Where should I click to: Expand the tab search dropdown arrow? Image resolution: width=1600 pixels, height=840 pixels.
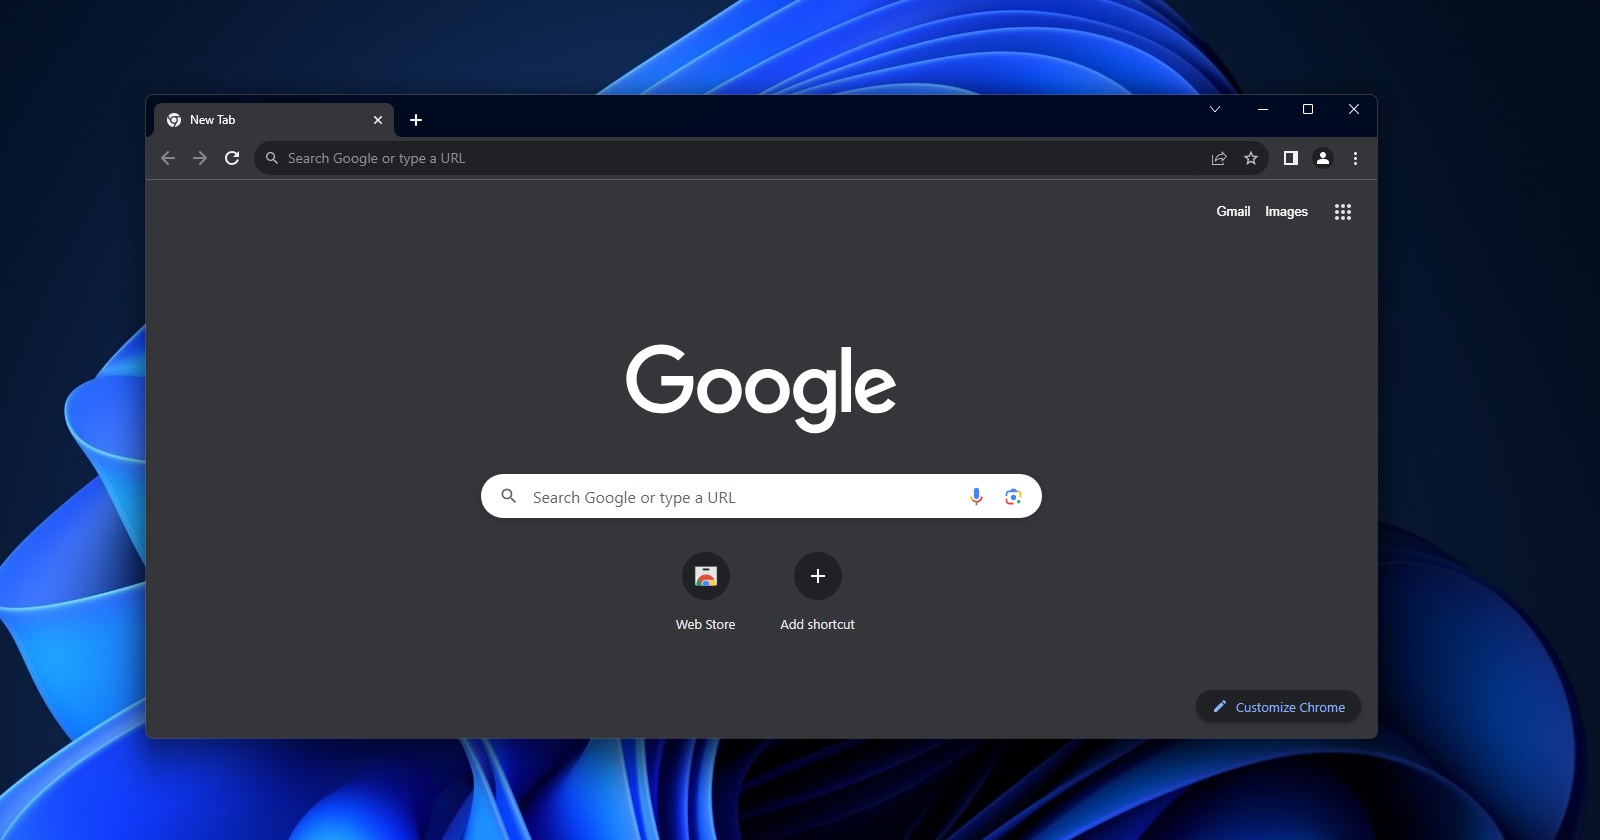[1215, 109]
